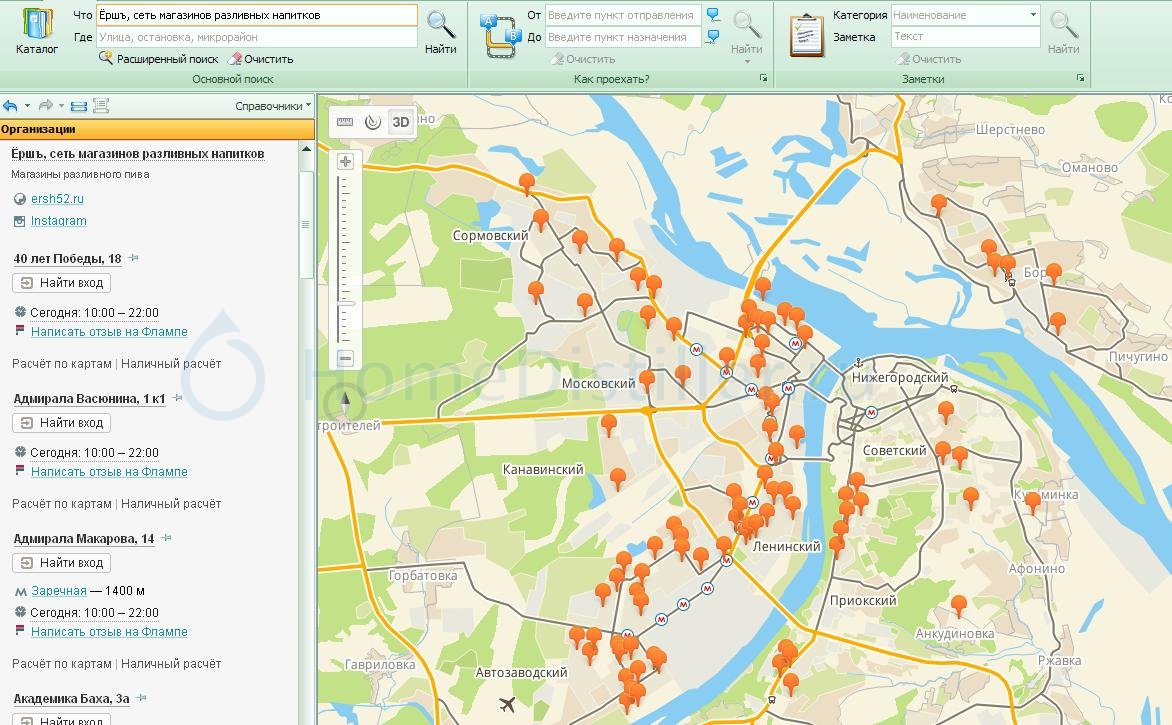
Task: Click the Что search query field
Action: [x=256, y=15]
